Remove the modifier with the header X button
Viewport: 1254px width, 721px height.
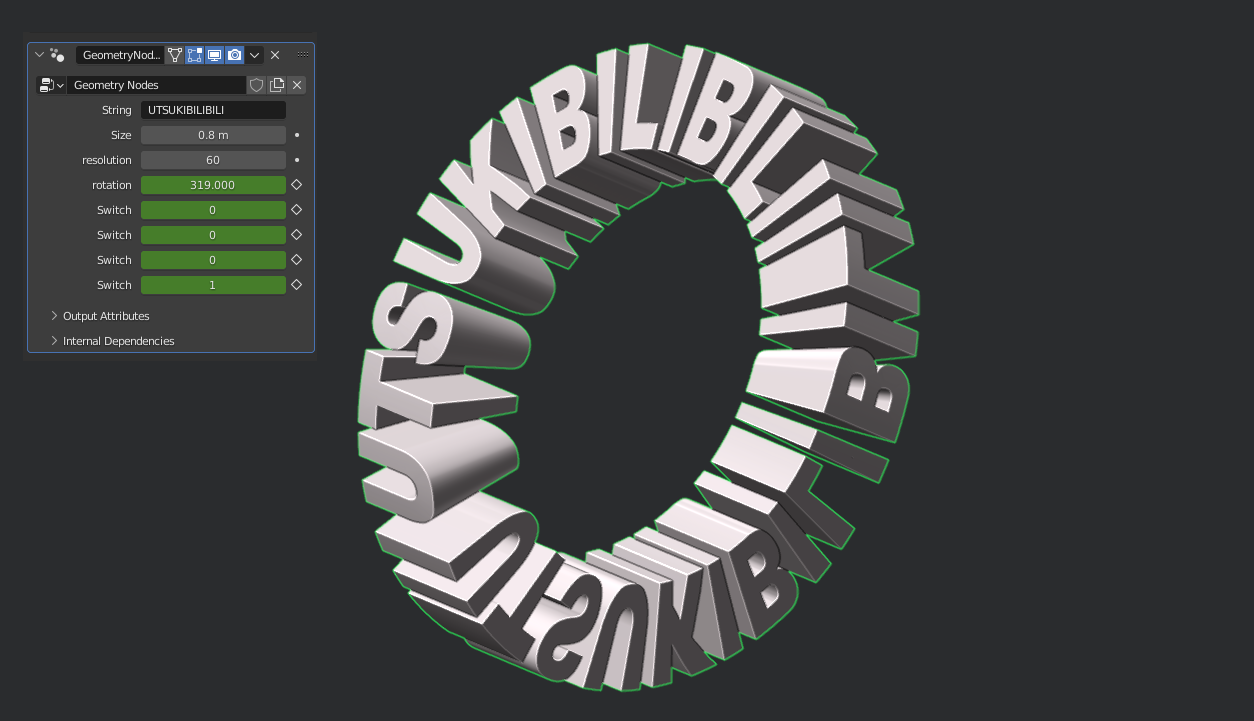(275, 55)
